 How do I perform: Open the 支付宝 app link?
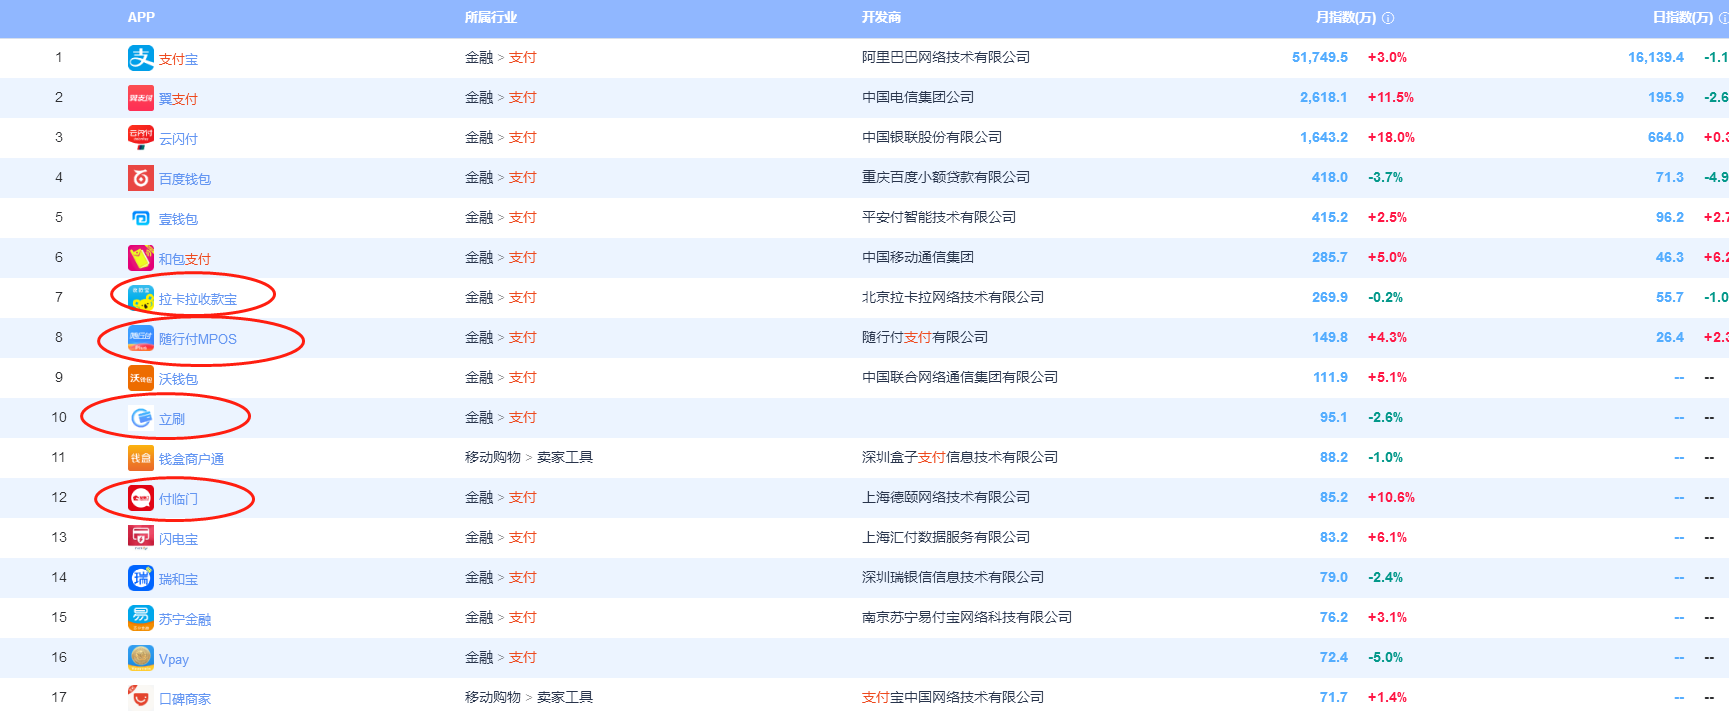[178, 59]
